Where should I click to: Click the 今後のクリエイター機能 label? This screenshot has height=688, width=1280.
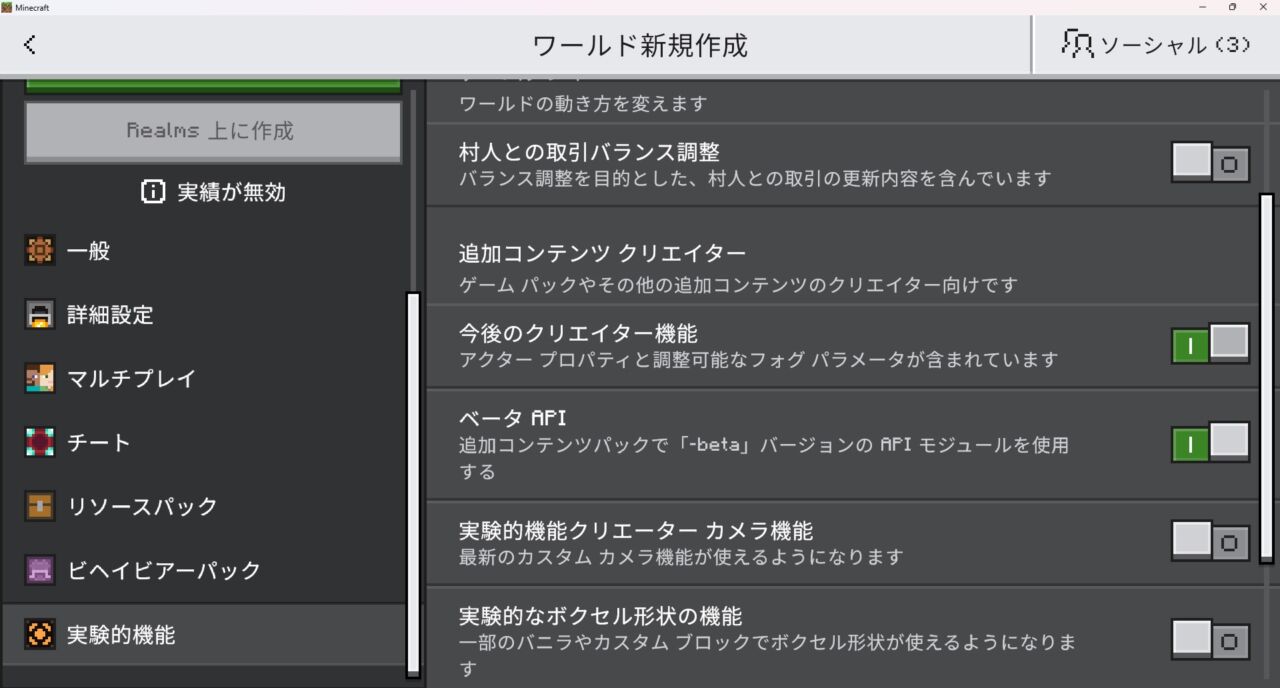[x=578, y=333]
